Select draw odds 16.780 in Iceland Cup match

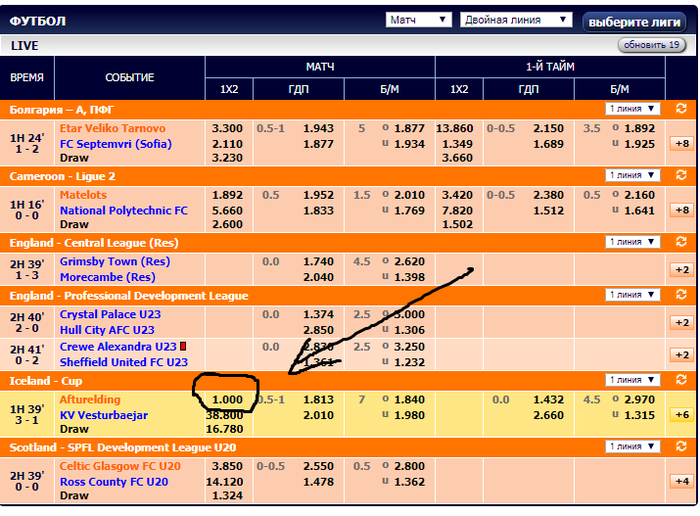(x=225, y=429)
